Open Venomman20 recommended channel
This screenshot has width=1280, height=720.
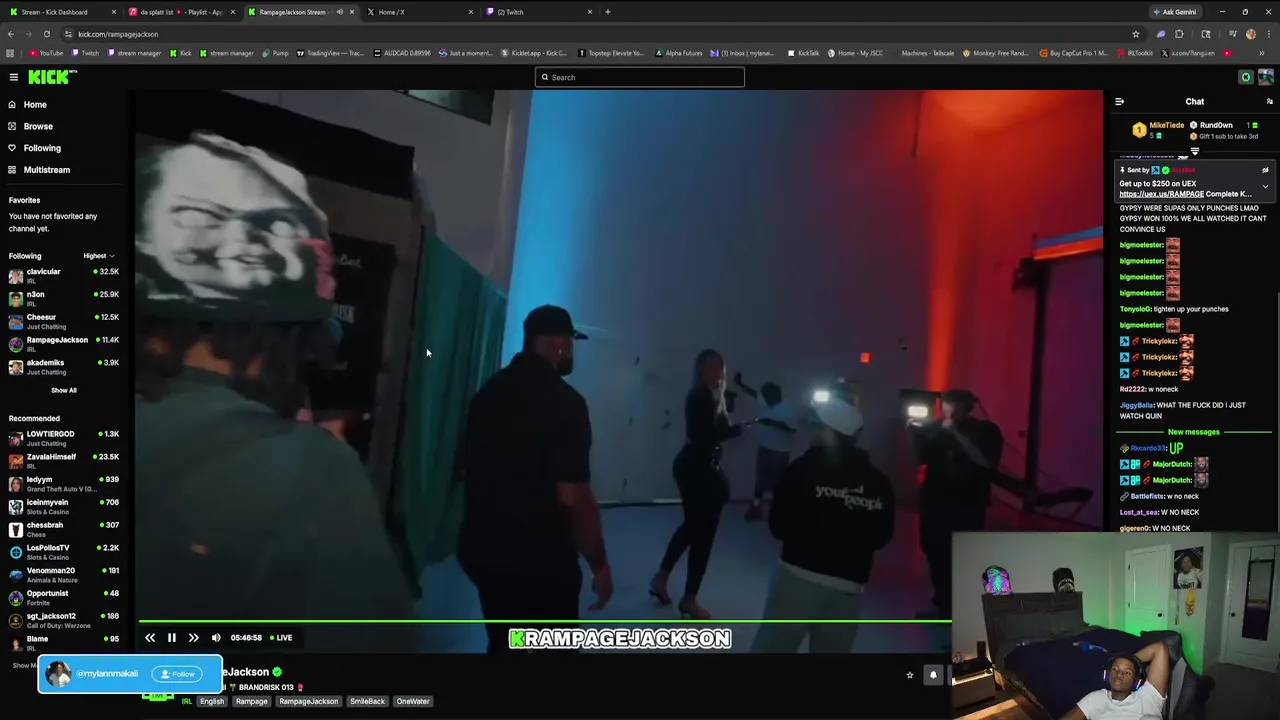(64, 575)
